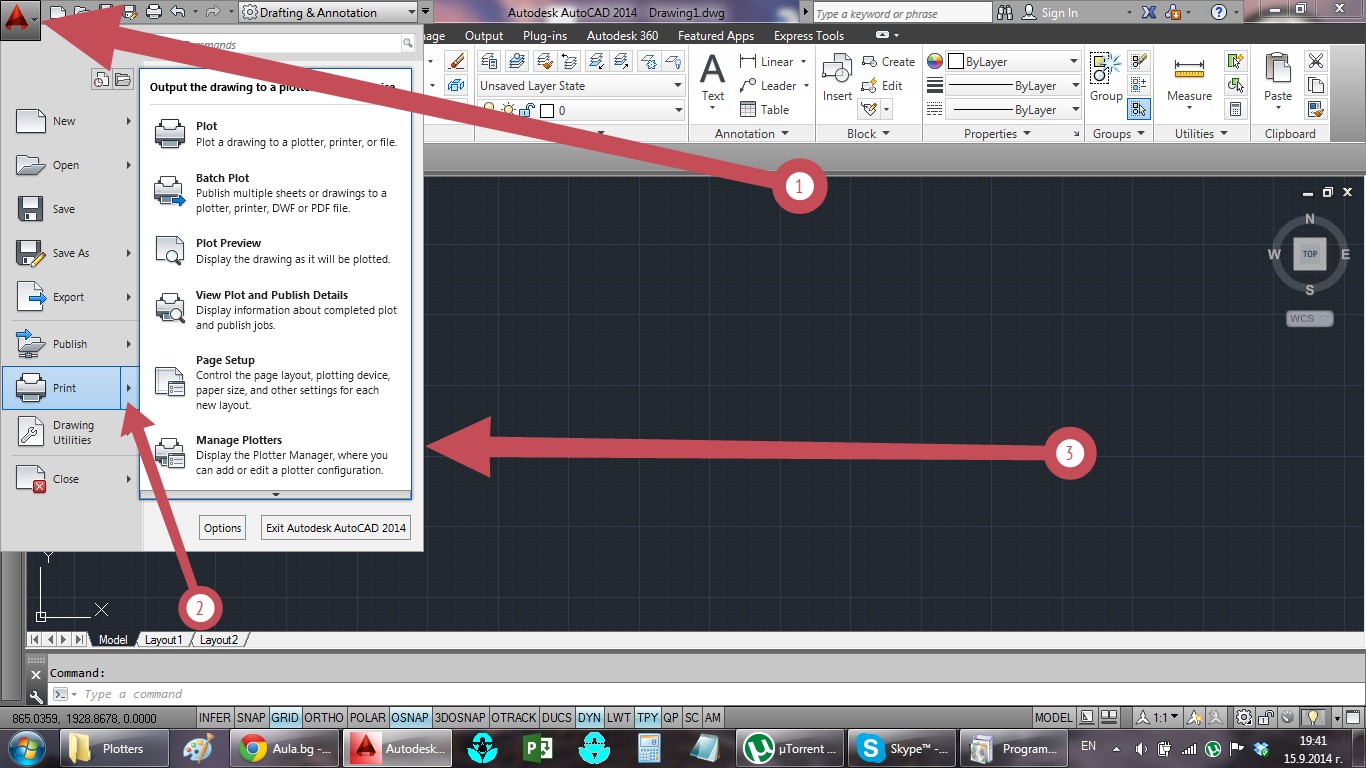Click the workspace switching gear in status bar
This screenshot has width=1366, height=768.
click(1243, 718)
